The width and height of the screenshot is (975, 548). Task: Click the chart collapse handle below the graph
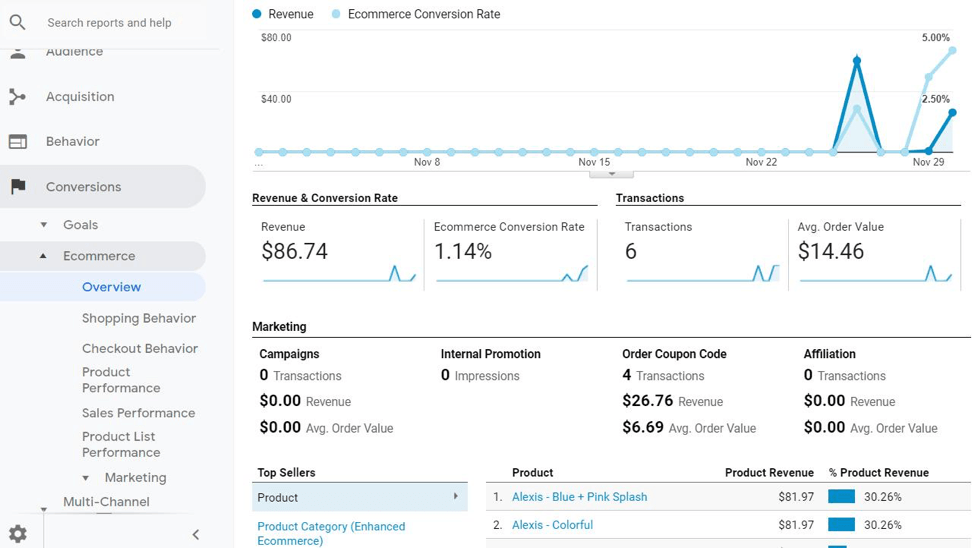pos(604,174)
